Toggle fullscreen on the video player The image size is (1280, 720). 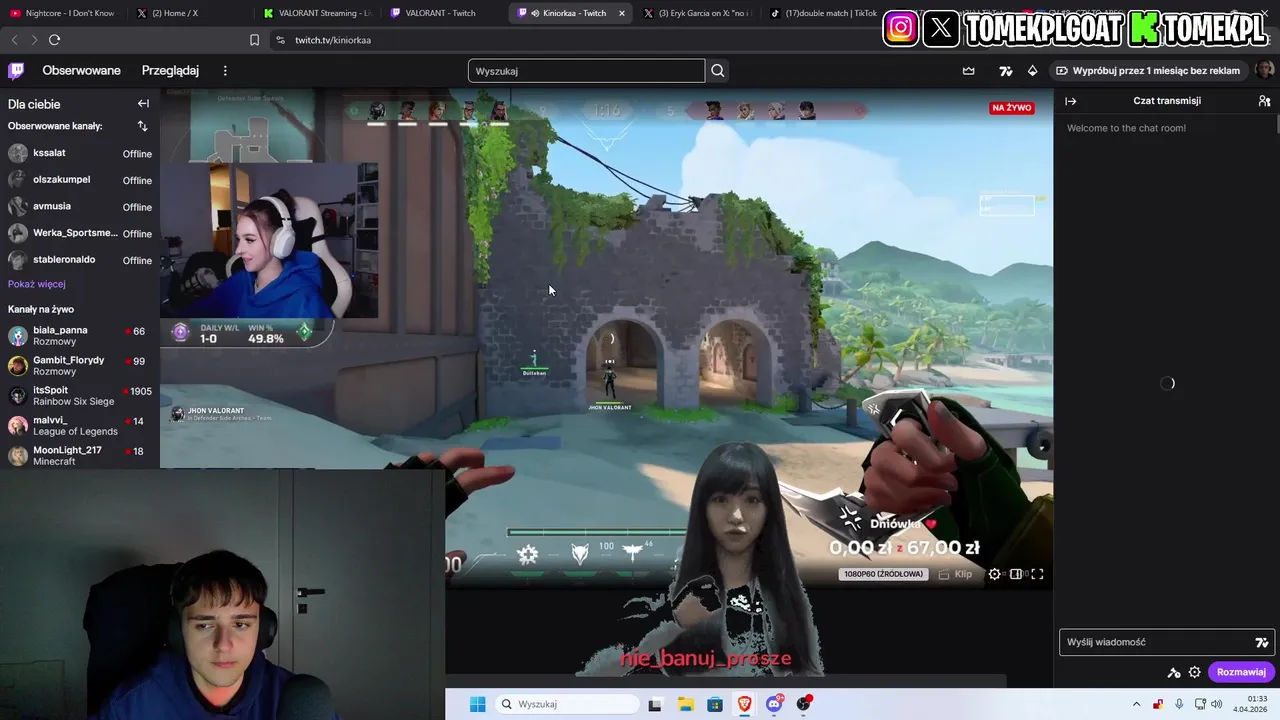[x=1037, y=574]
